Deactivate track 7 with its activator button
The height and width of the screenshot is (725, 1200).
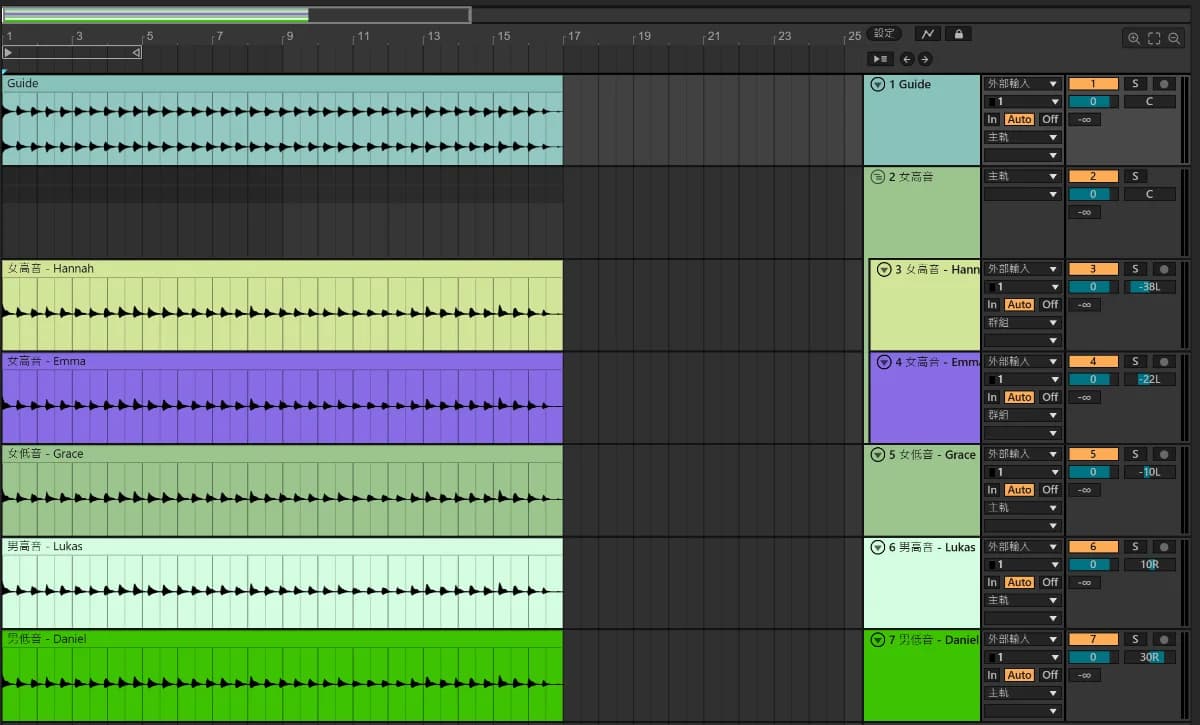[x=1093, y=639]
